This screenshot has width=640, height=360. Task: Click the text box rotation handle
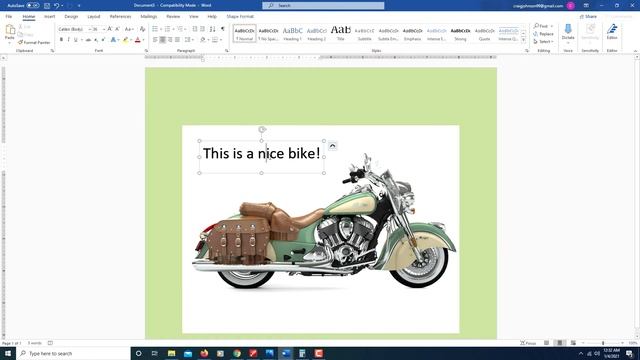(x=262, y=129)
